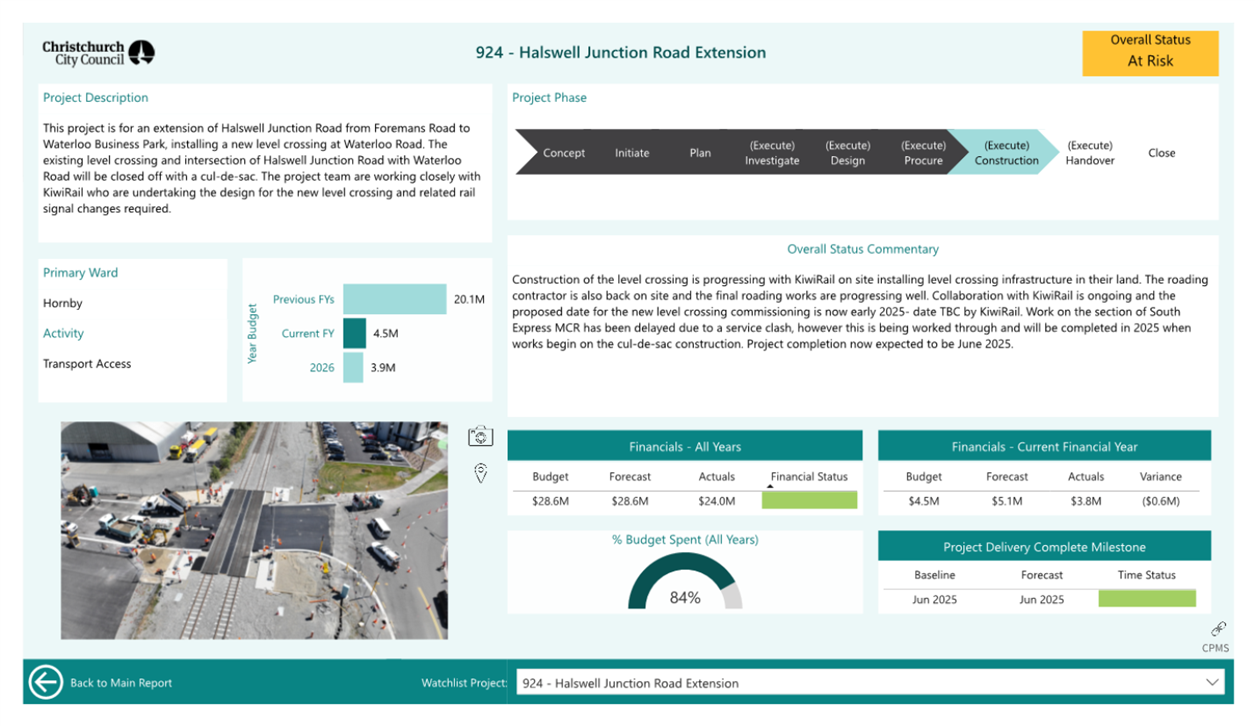Click the 2026 budget bar
Screen dimensions: 1255x726
point(353,367)
